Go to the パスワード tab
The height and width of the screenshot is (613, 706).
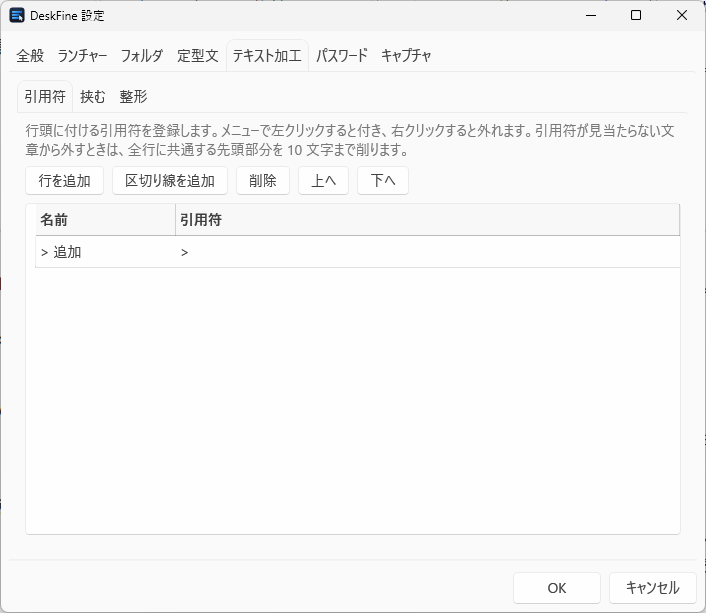click(x=342, y=56)
